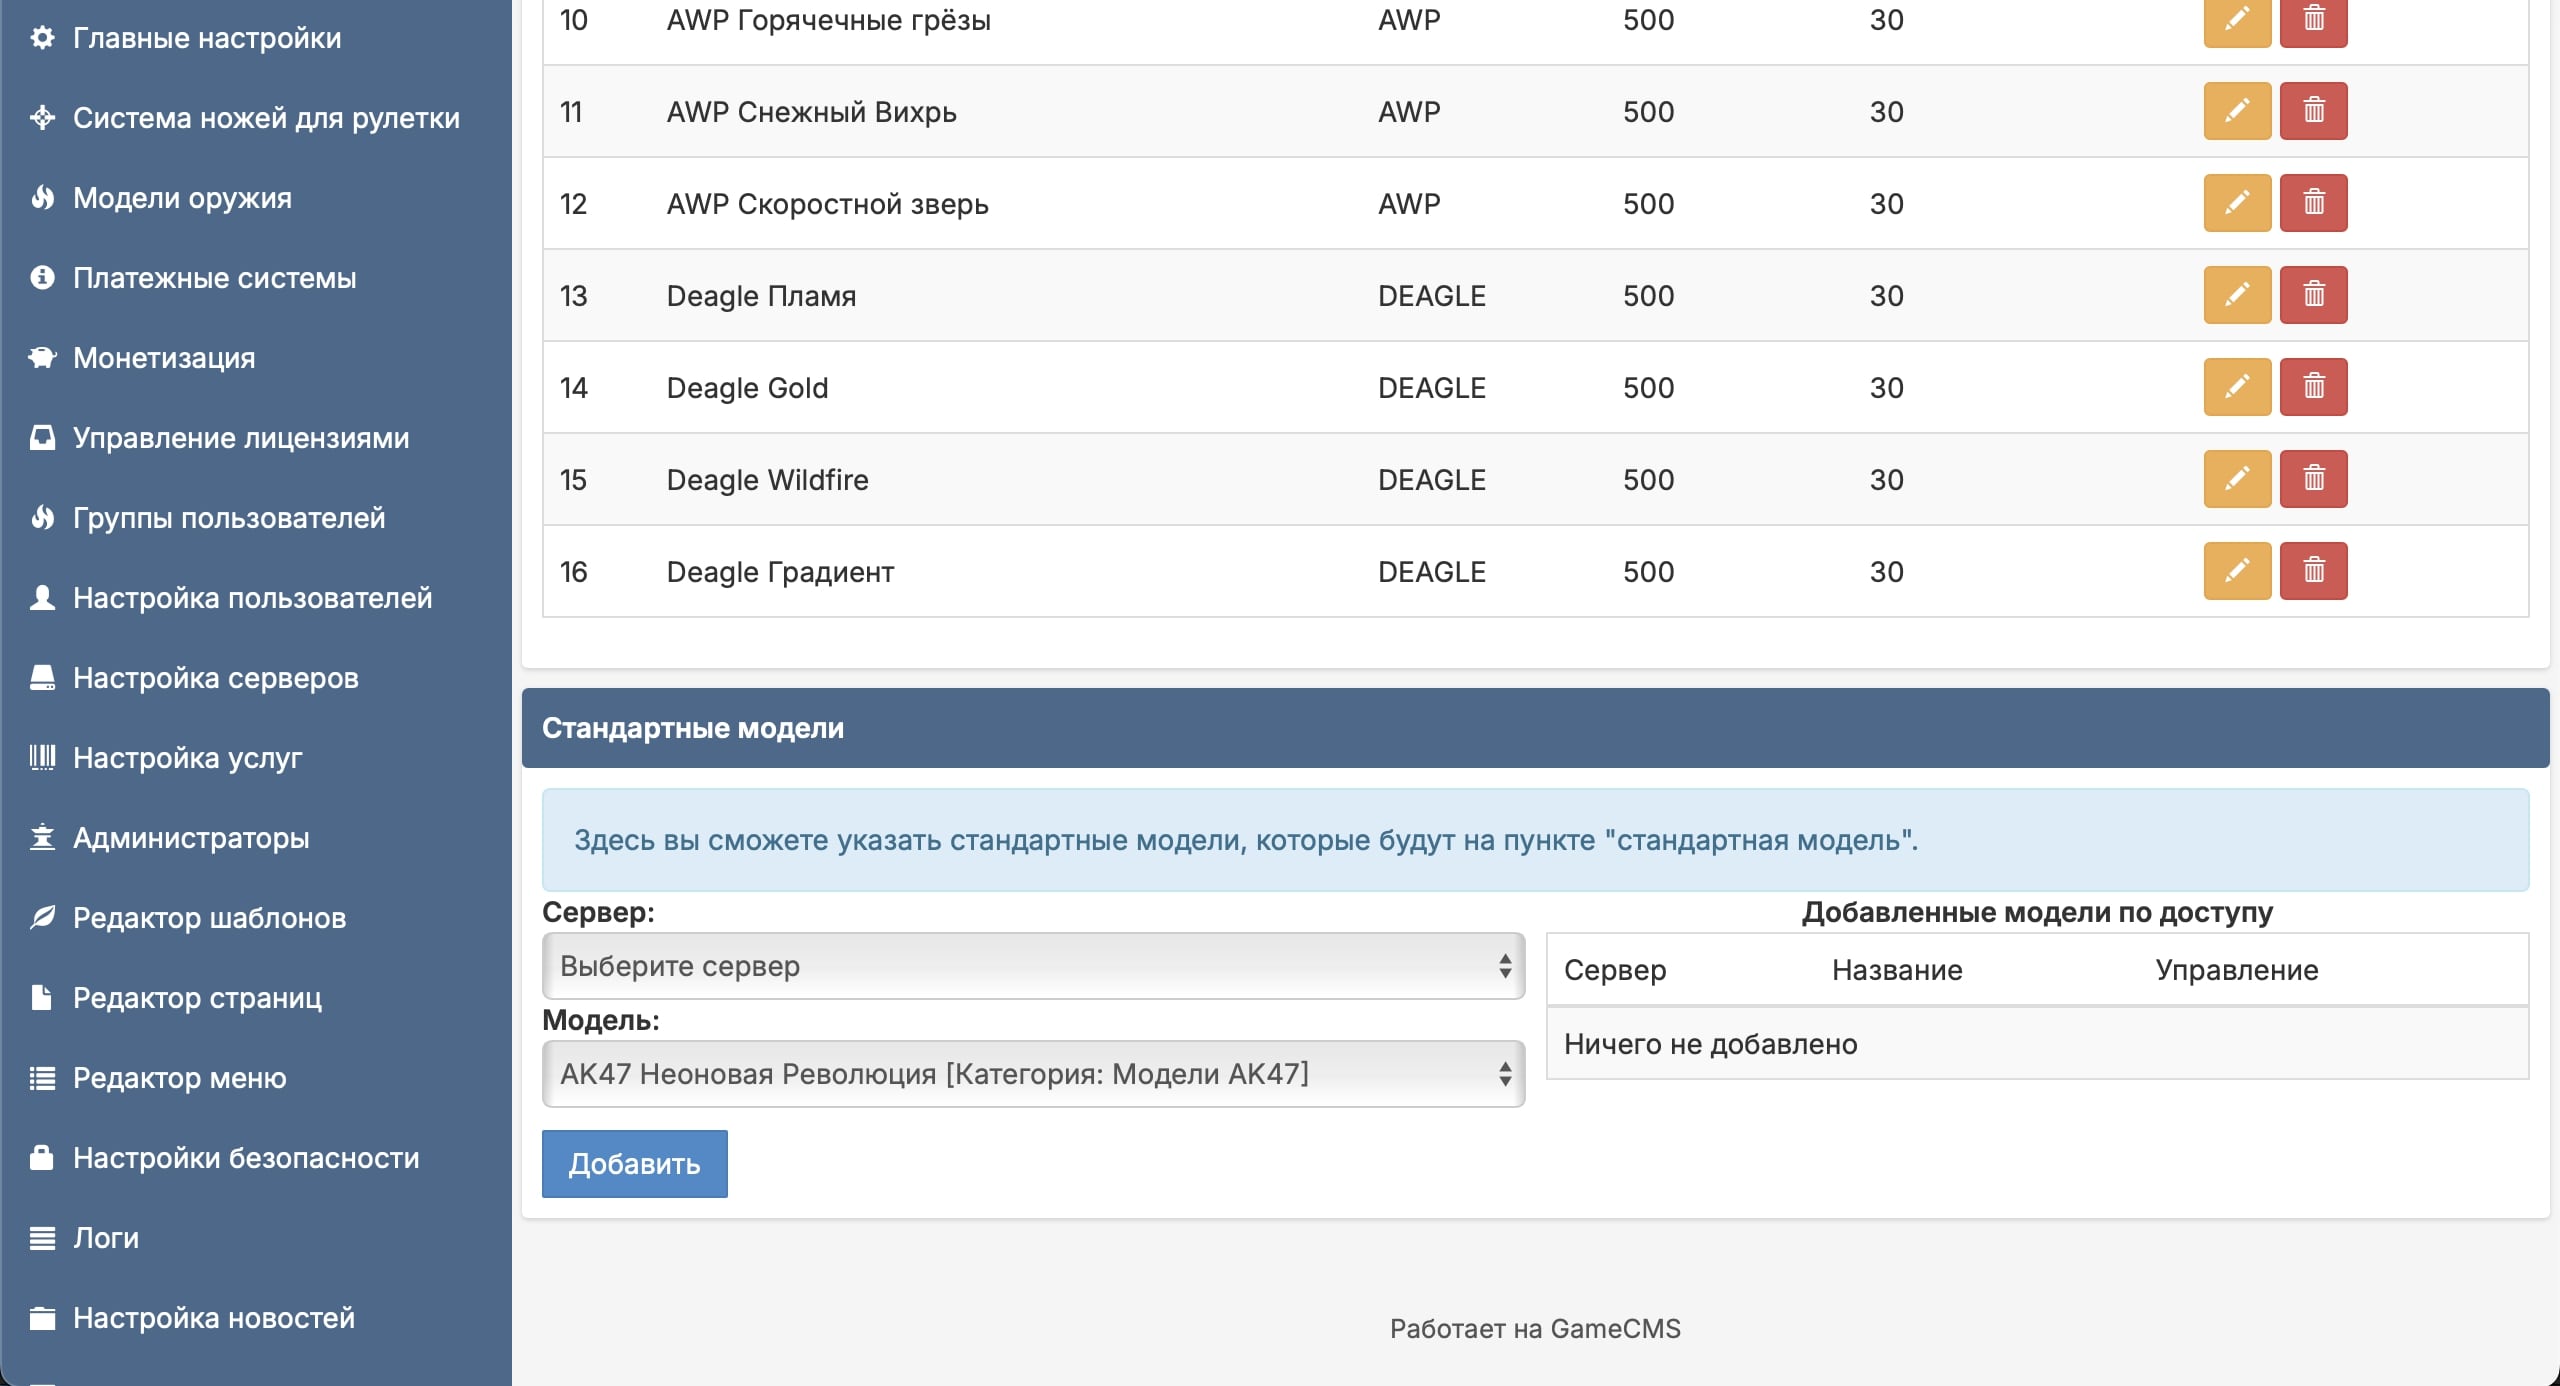Click the gear icon beside Главные настройки
2560x1386 pixels.
[42, 38]
